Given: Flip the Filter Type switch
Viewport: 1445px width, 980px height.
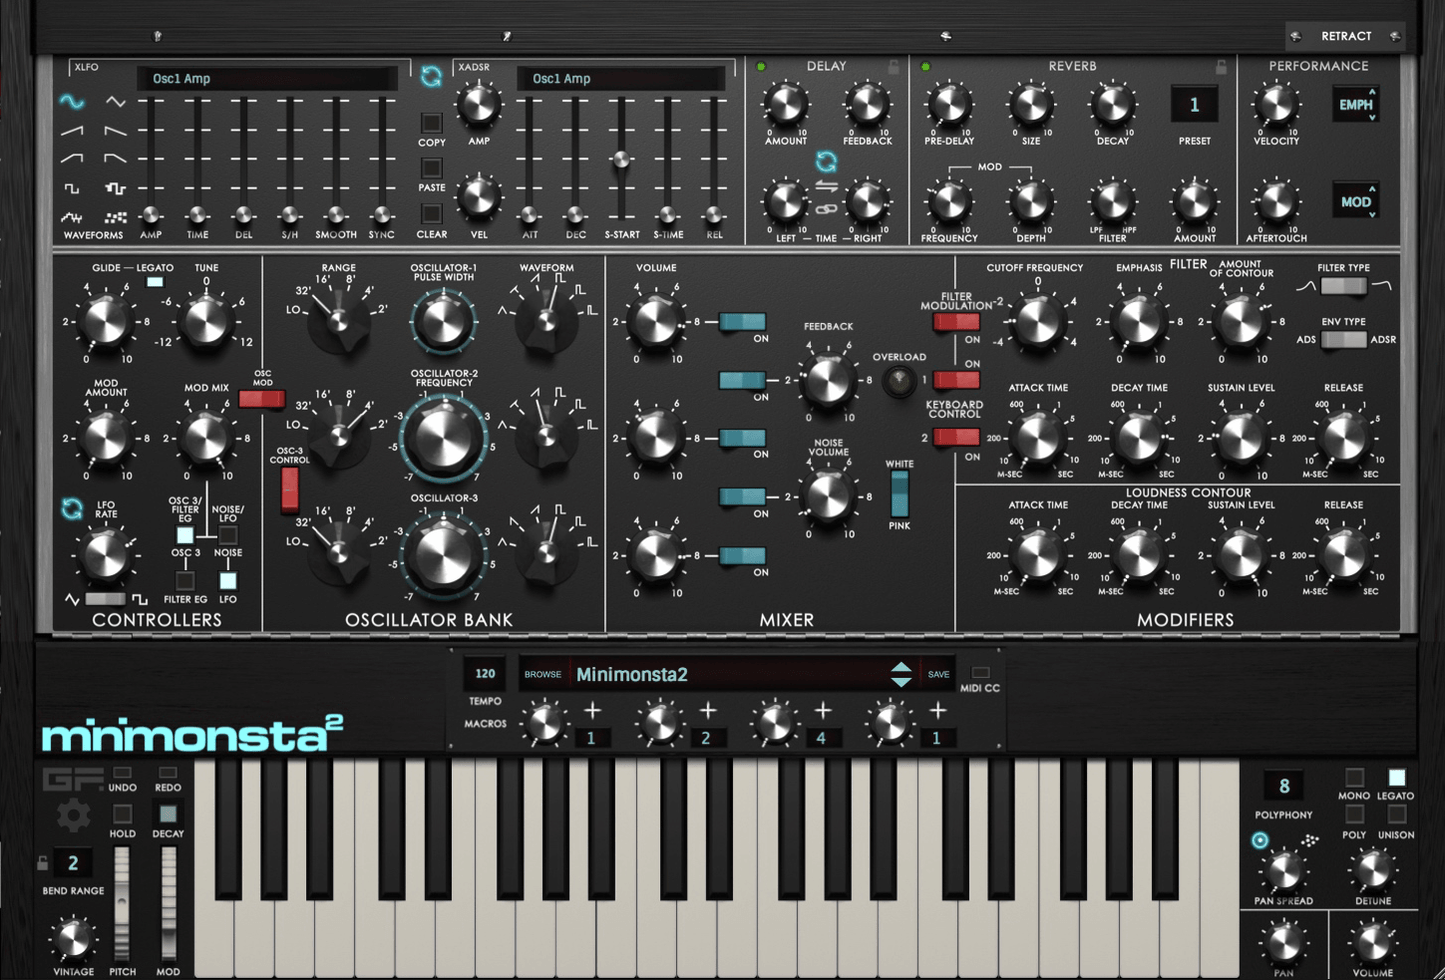Looking at the screenshot, I should click(1342, 287).
